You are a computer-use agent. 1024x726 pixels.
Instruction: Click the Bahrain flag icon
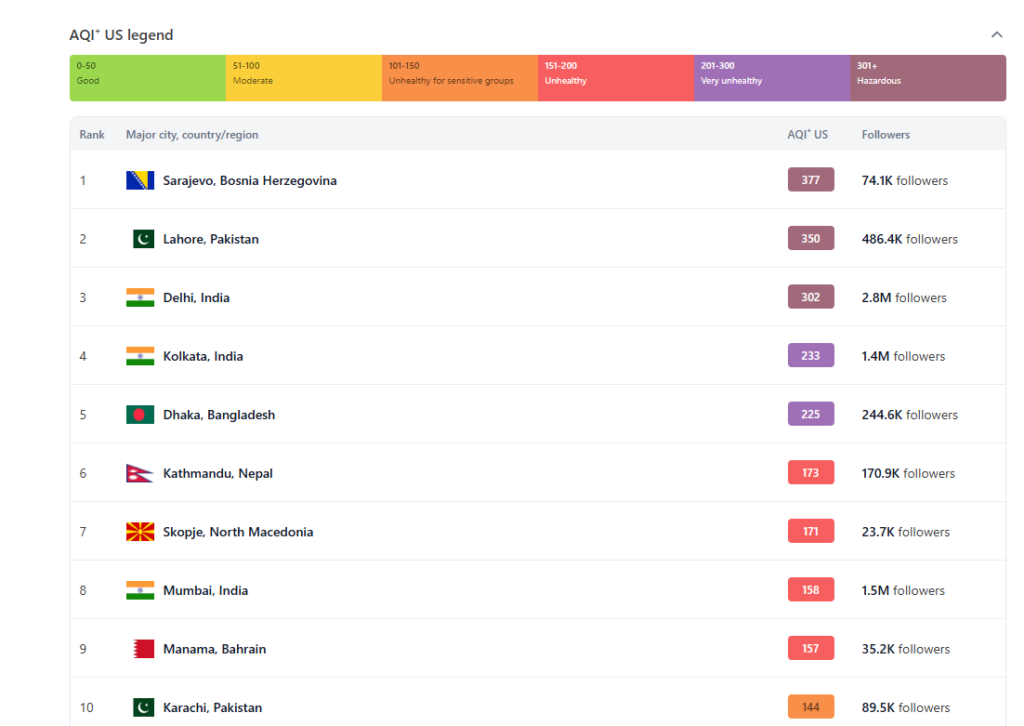tap(143, 649)
